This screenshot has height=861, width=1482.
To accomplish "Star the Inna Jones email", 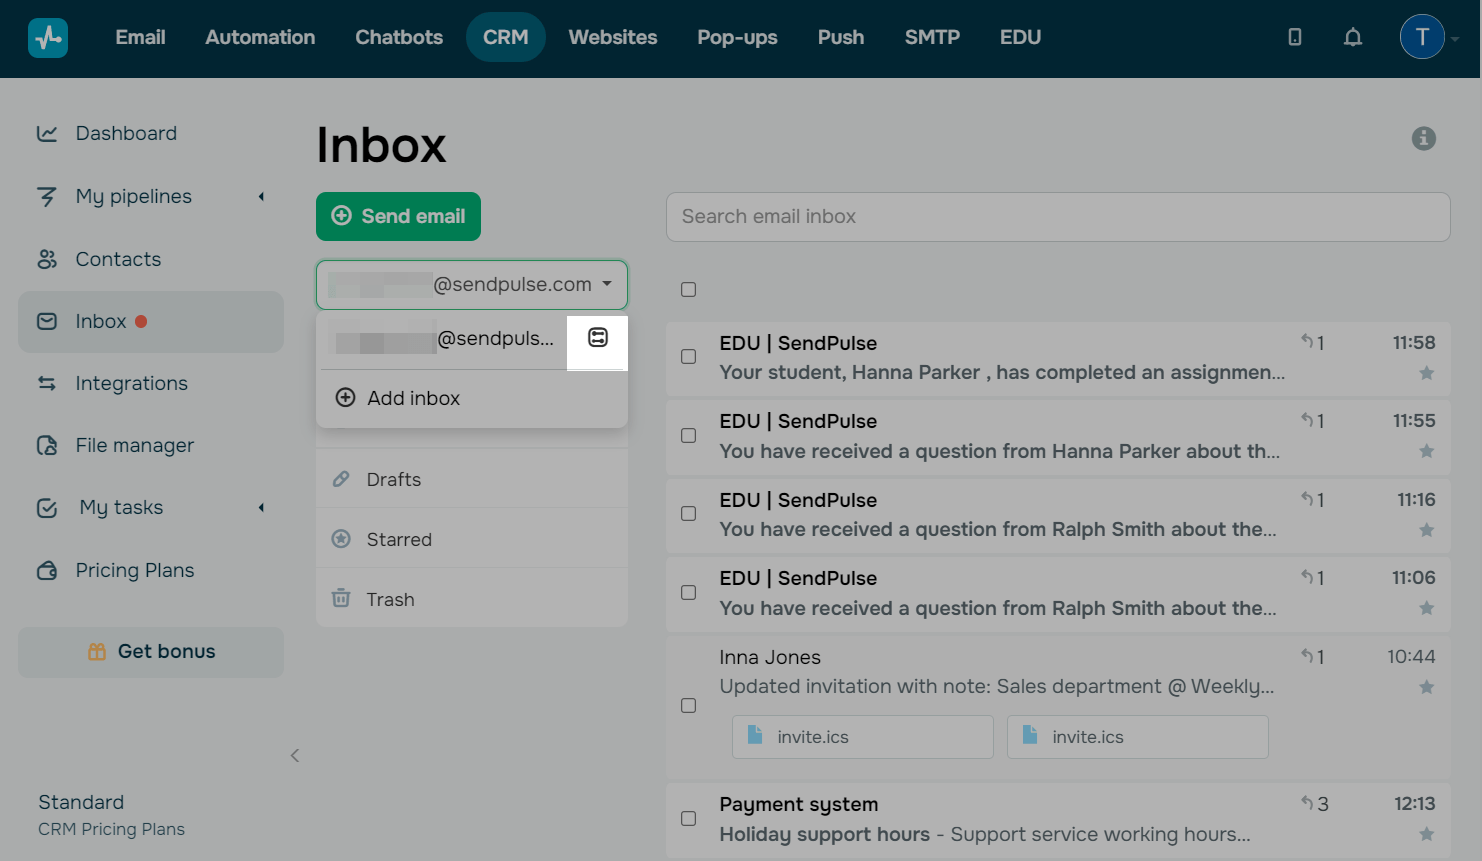I will coord(1427,687).
